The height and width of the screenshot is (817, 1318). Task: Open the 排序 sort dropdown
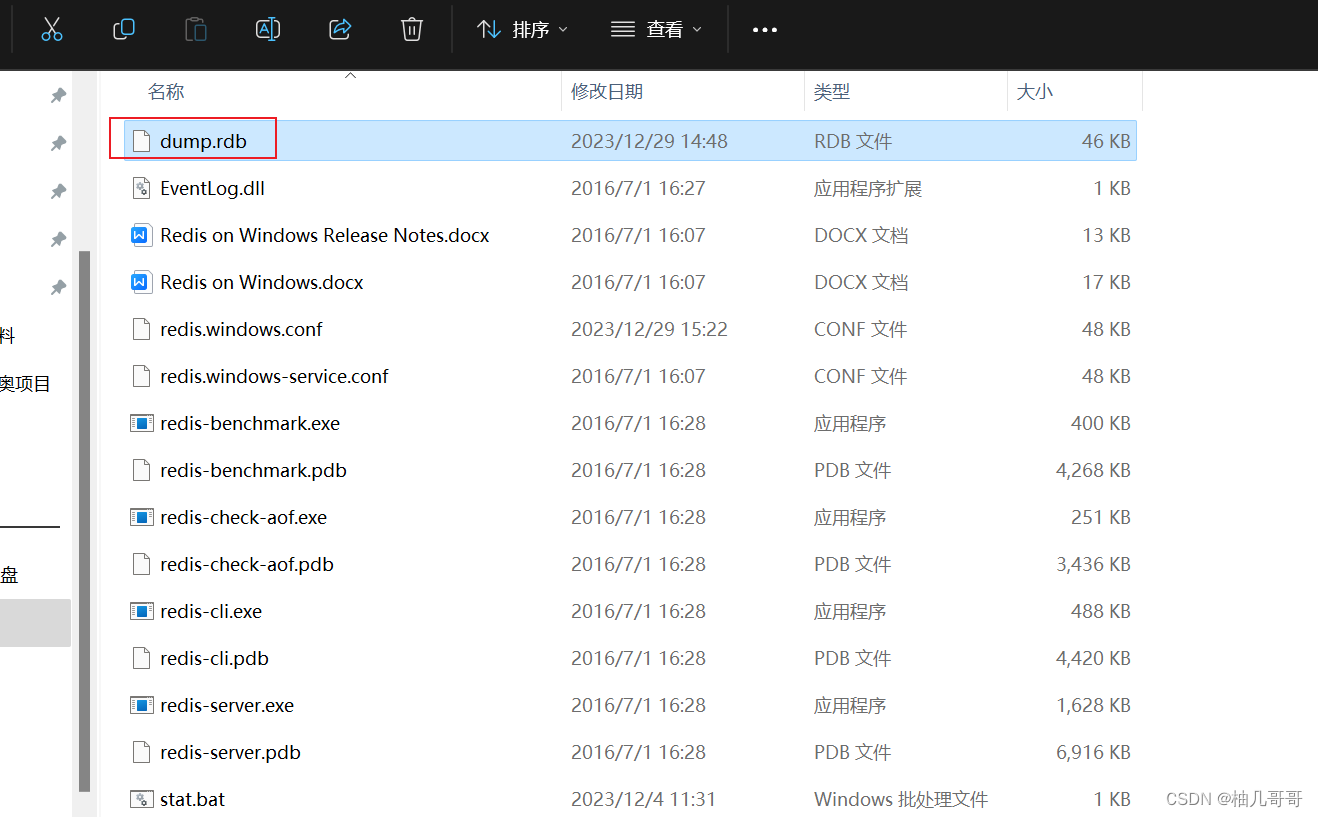(523, 30)
